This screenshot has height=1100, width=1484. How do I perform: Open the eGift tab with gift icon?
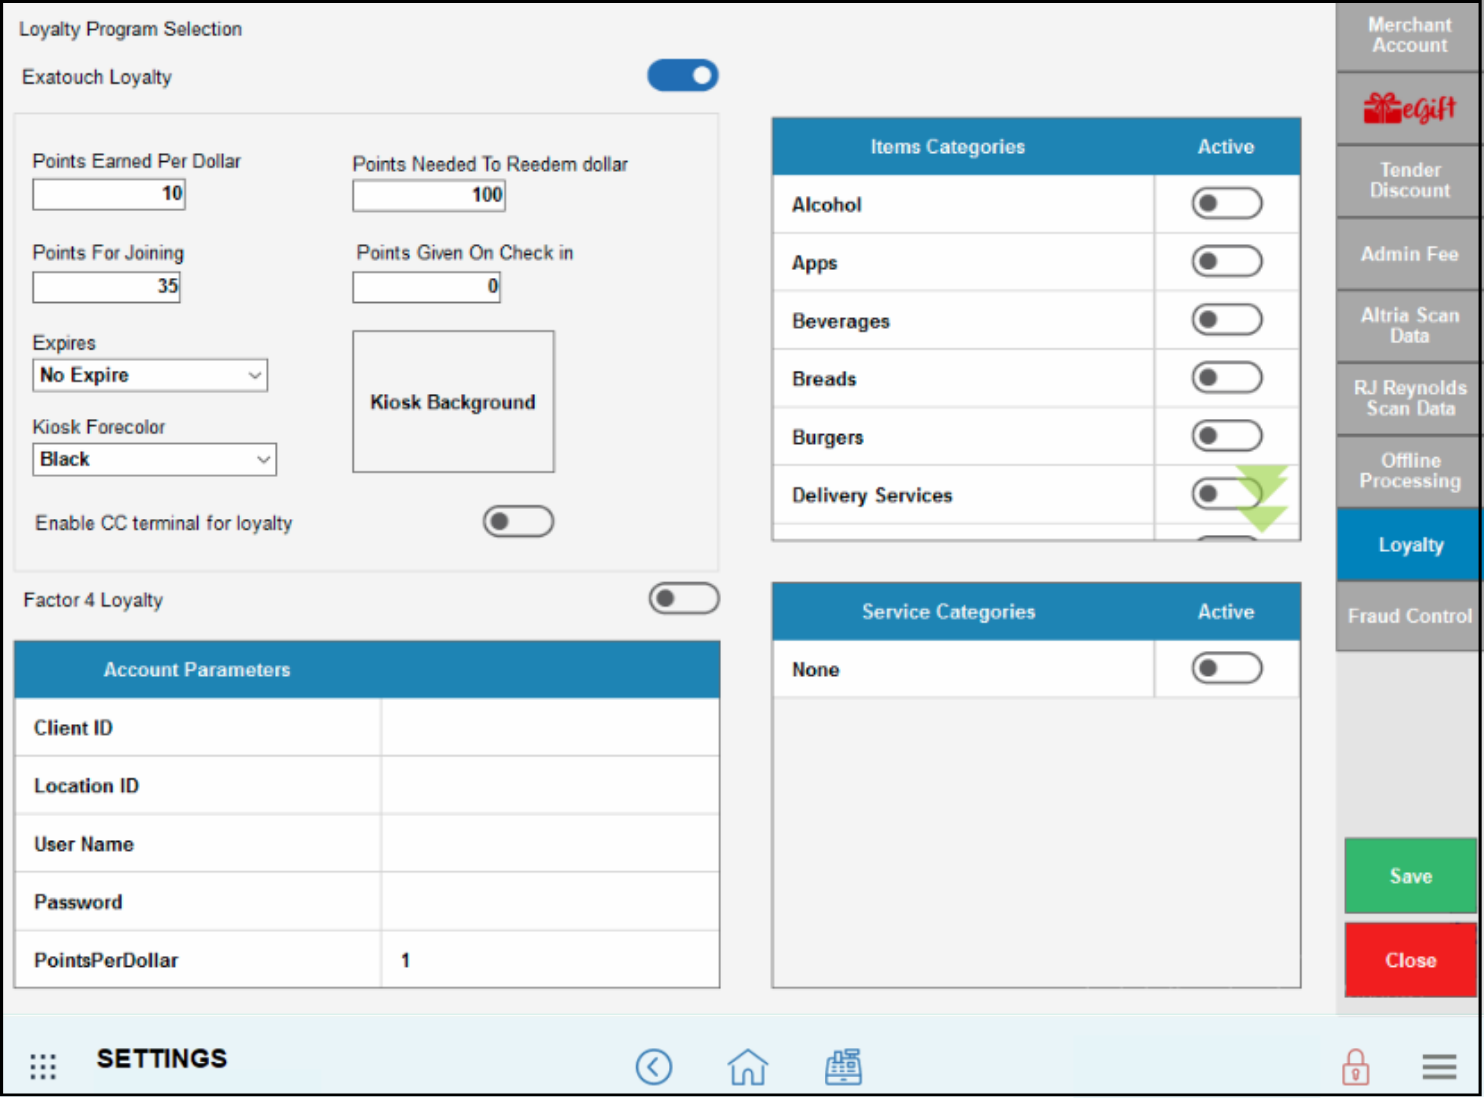(x=1409, y=108)
